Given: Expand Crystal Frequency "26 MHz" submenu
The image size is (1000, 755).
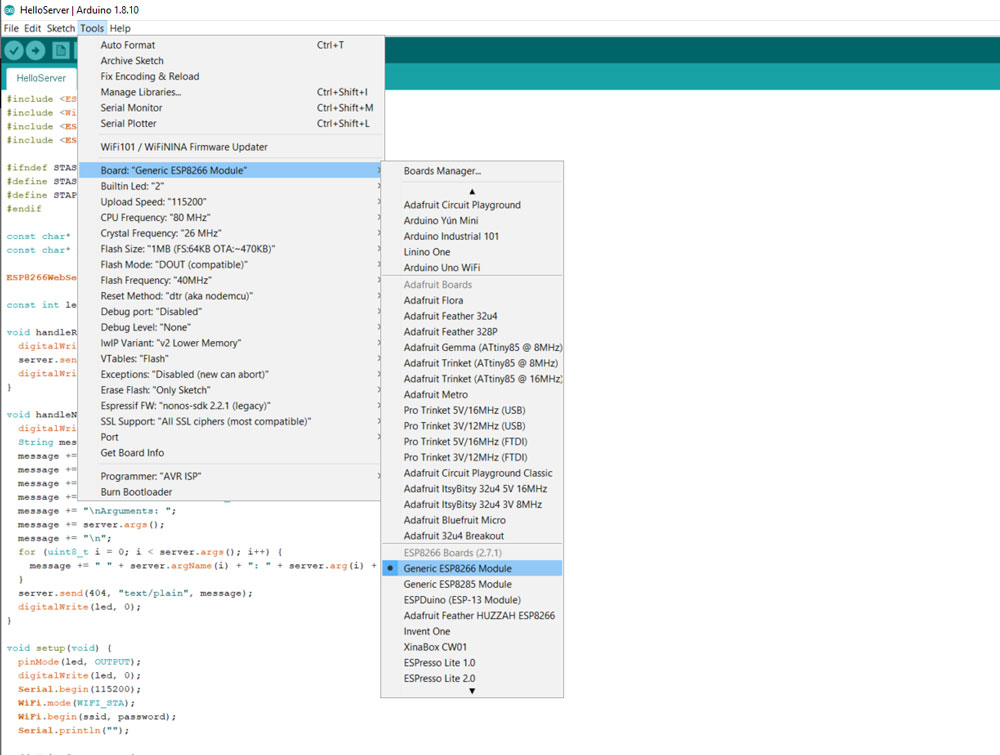Looking at the screenshot, I should click(231, 233).
